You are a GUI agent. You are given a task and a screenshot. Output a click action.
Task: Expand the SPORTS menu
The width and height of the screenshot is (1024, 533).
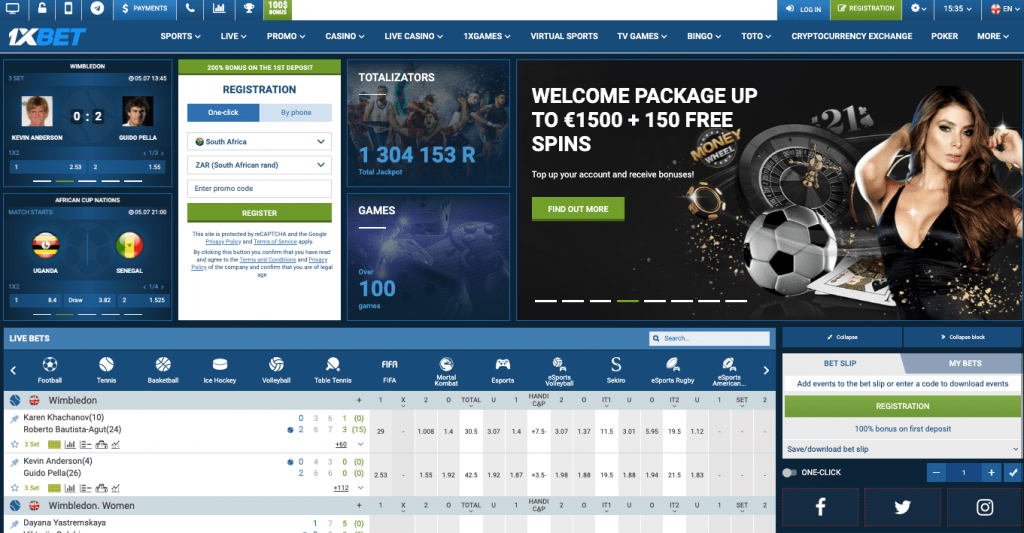click(x=180, y=37)
